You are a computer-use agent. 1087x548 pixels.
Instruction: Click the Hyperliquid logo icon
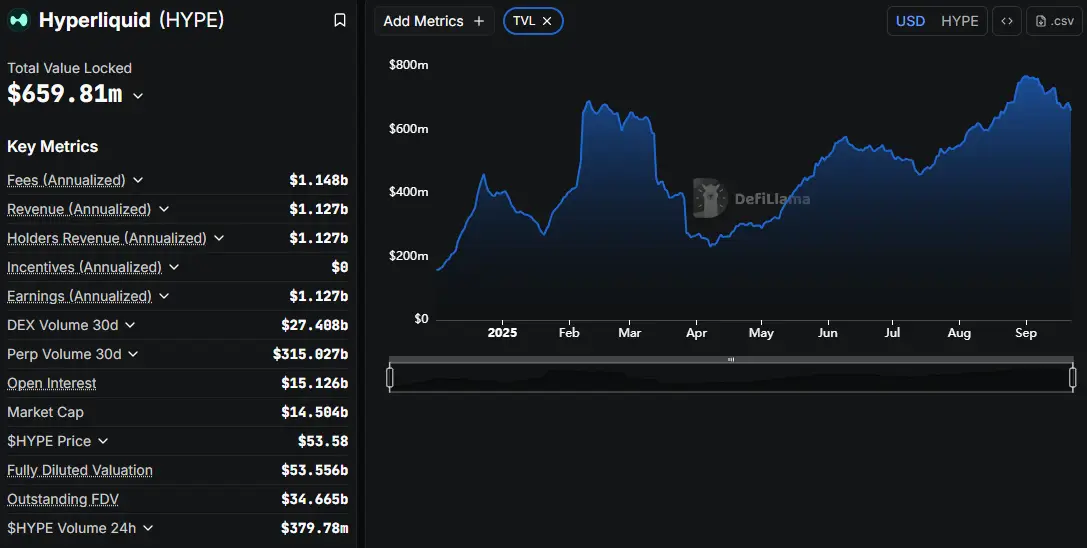(19, 20)
